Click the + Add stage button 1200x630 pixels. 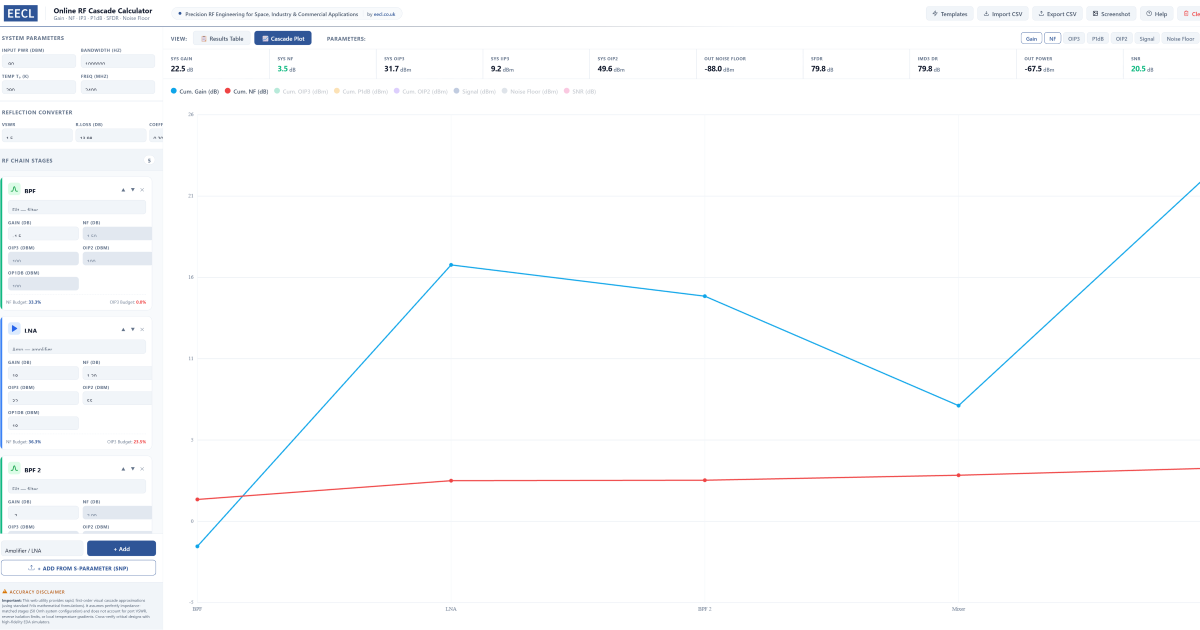(x=121, y=549)
